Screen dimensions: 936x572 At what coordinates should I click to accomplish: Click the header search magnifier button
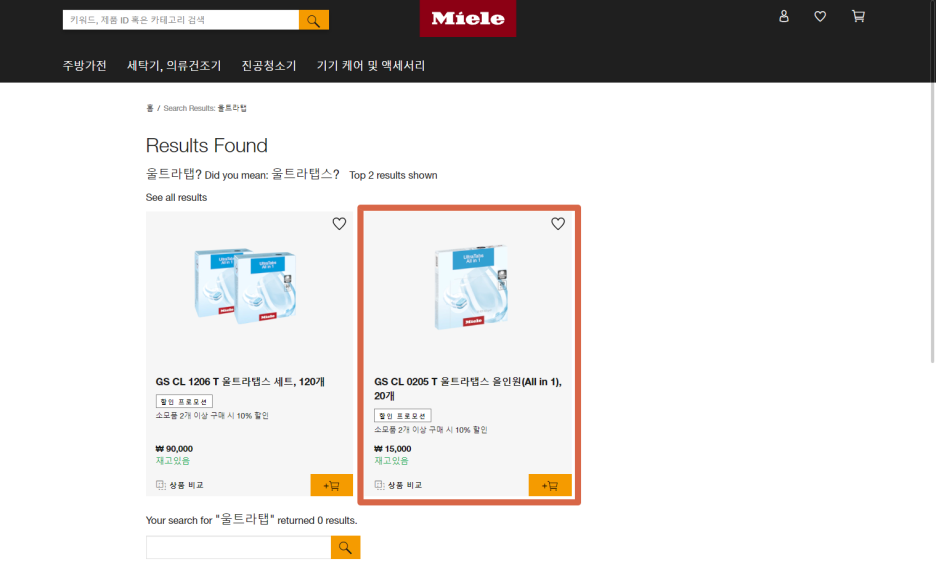coord(313,20)
